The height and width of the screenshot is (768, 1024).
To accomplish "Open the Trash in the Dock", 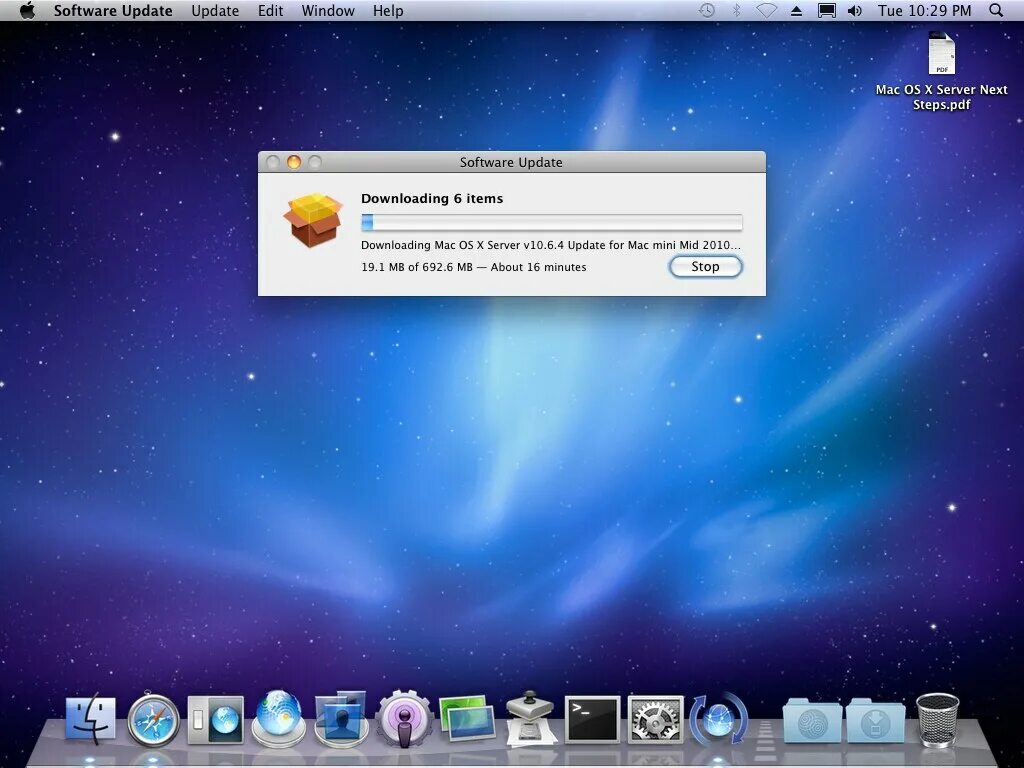I will tap(937, 719).
